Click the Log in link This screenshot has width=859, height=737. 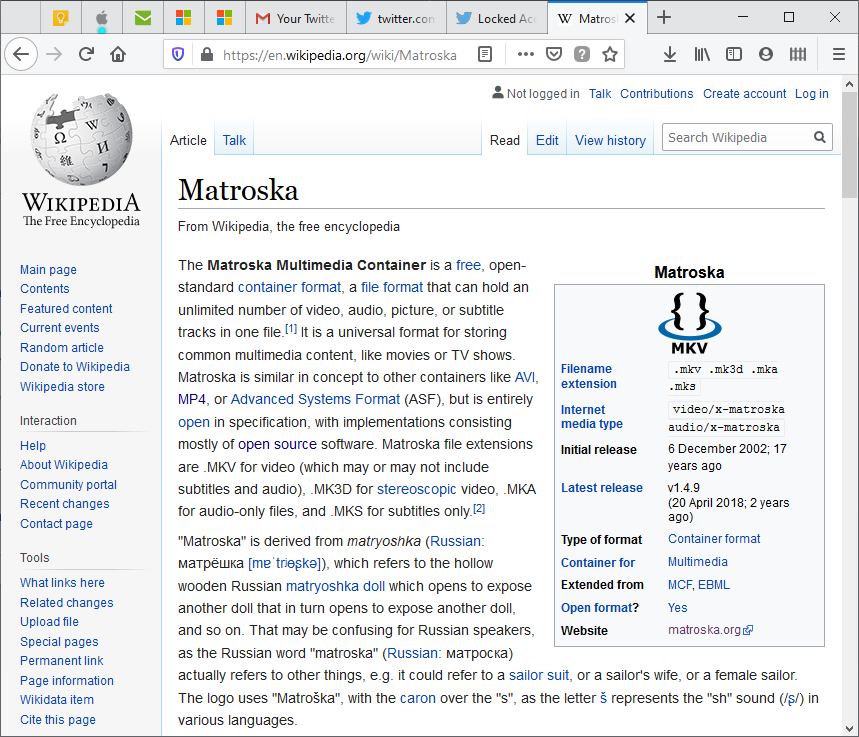(811, 94)
